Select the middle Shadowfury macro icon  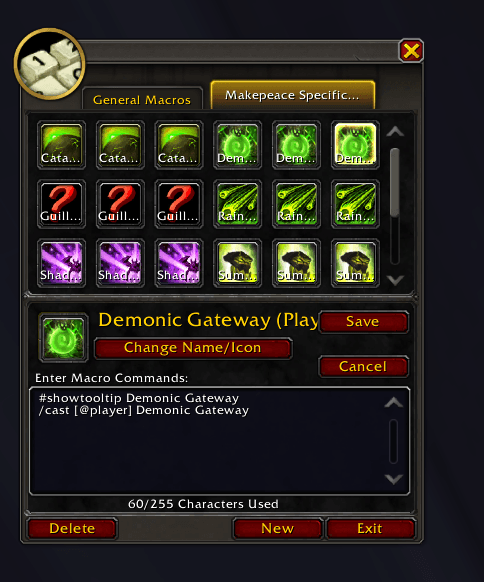point(120,263)
